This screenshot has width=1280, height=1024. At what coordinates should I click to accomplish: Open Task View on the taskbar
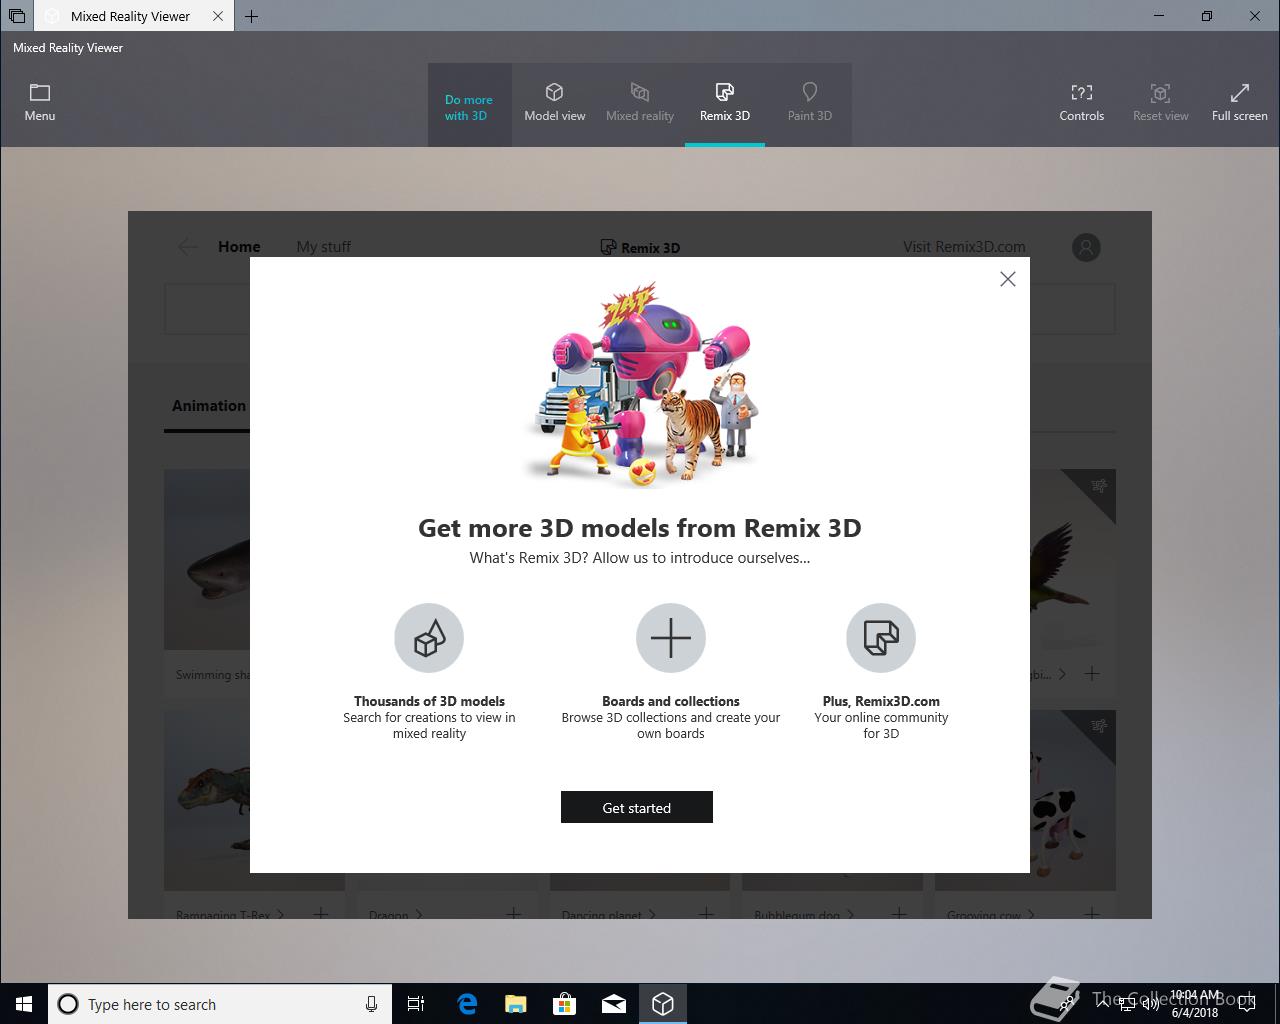[x=416, y=1004]
